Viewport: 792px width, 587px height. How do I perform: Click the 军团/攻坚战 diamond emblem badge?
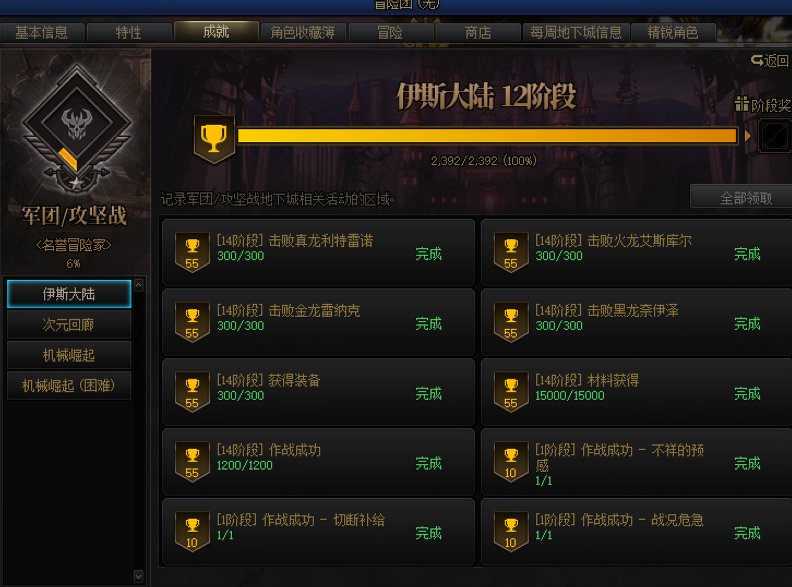76,128
